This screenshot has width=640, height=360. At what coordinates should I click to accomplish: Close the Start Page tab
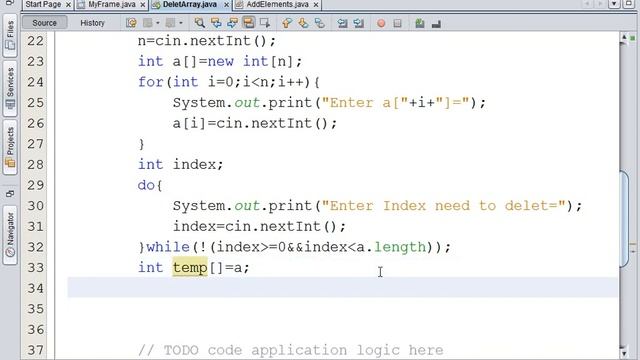[68, 5]
